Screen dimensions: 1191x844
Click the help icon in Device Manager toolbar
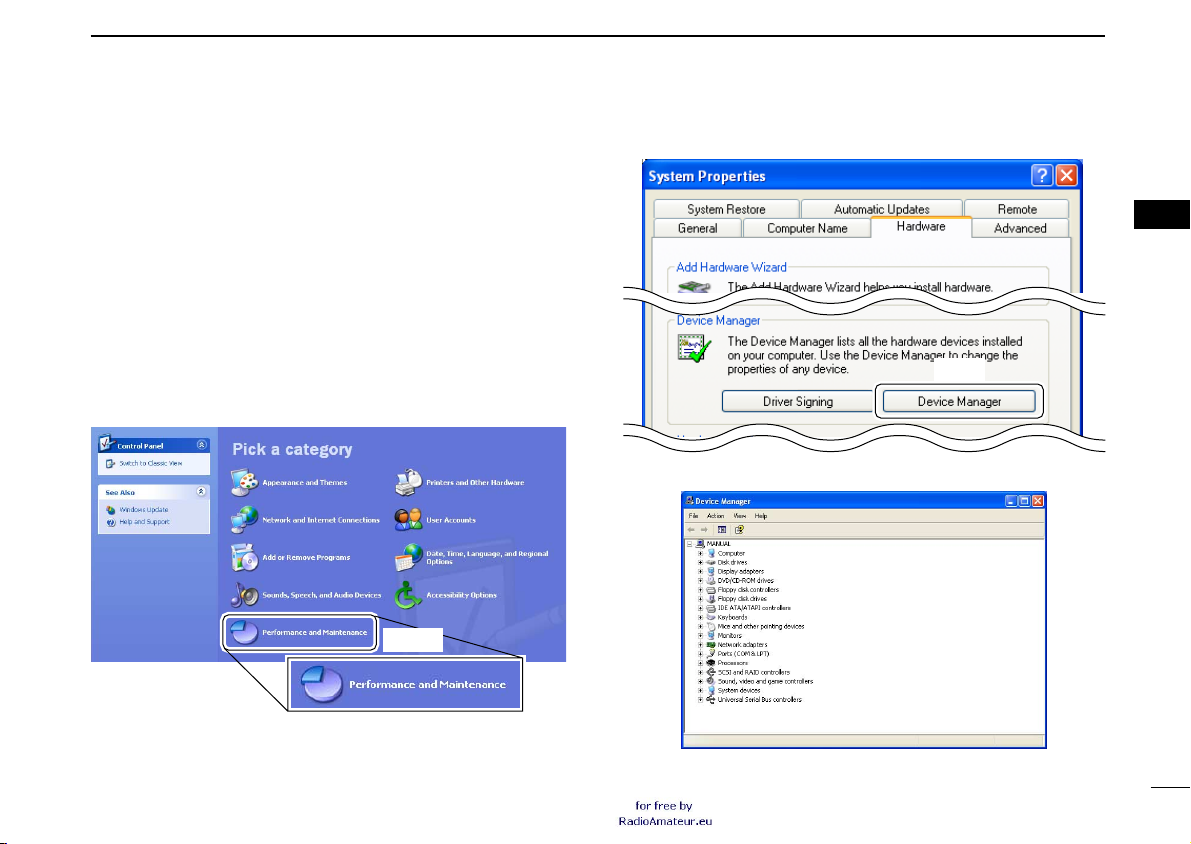[739, 529]
